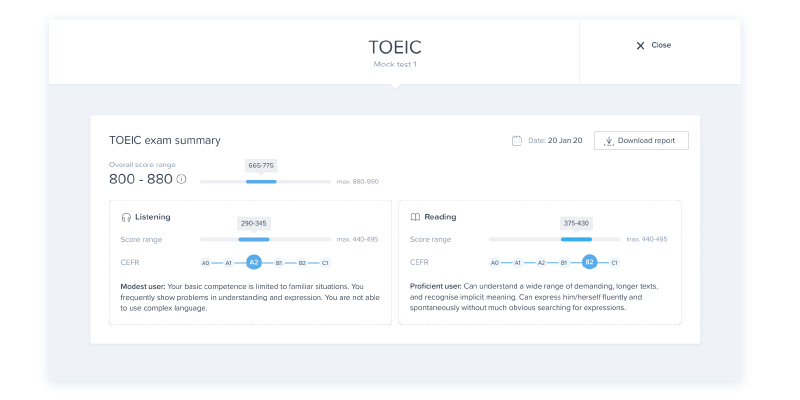This screenshot has width=800, height=400.
Task: Click the Modest user description text
Action: pos(250,297)
